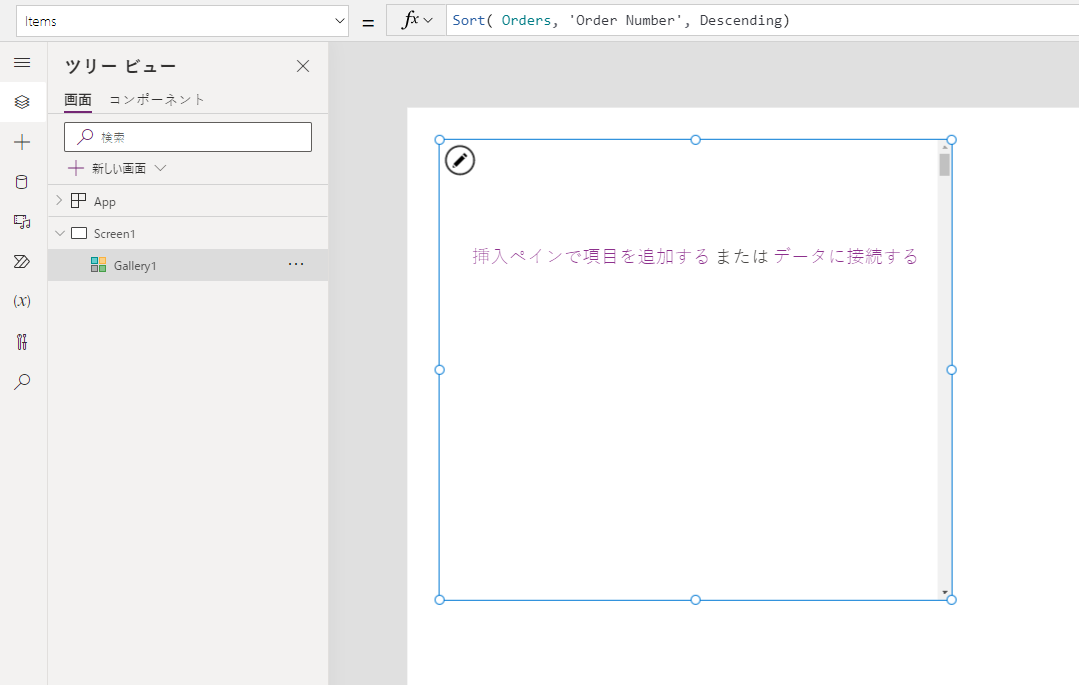Select the 画面 tab

pos(77,99)
